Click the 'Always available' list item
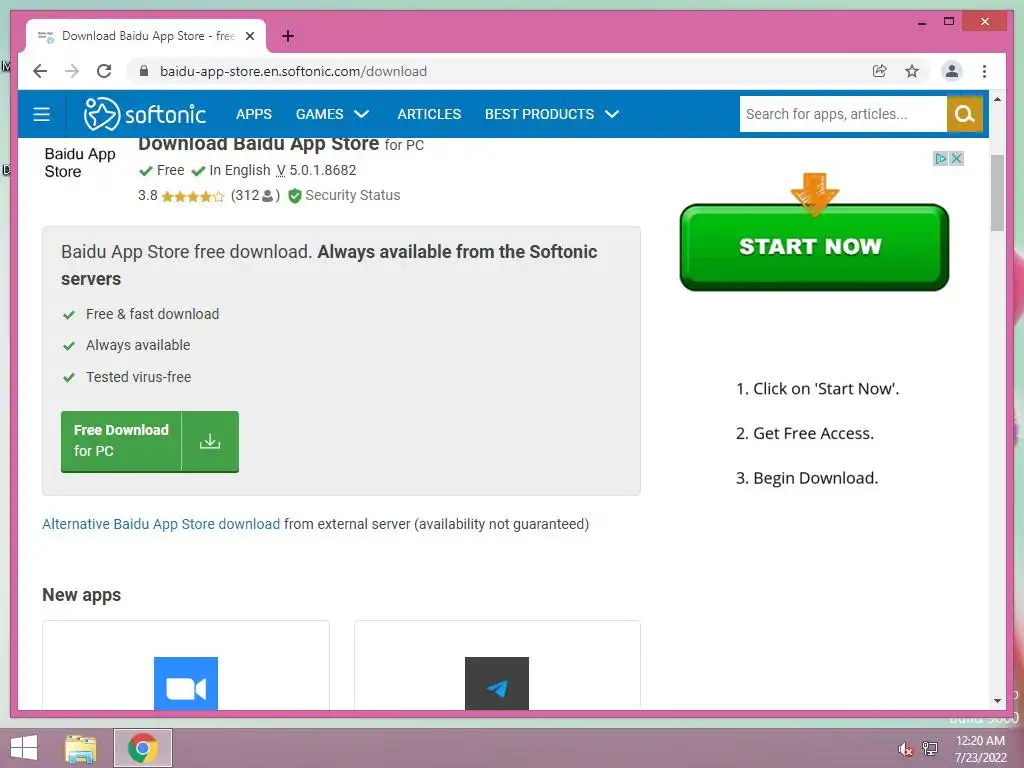Image resolution: width=1024 pixels, height=768 pixels. point(138,345)
